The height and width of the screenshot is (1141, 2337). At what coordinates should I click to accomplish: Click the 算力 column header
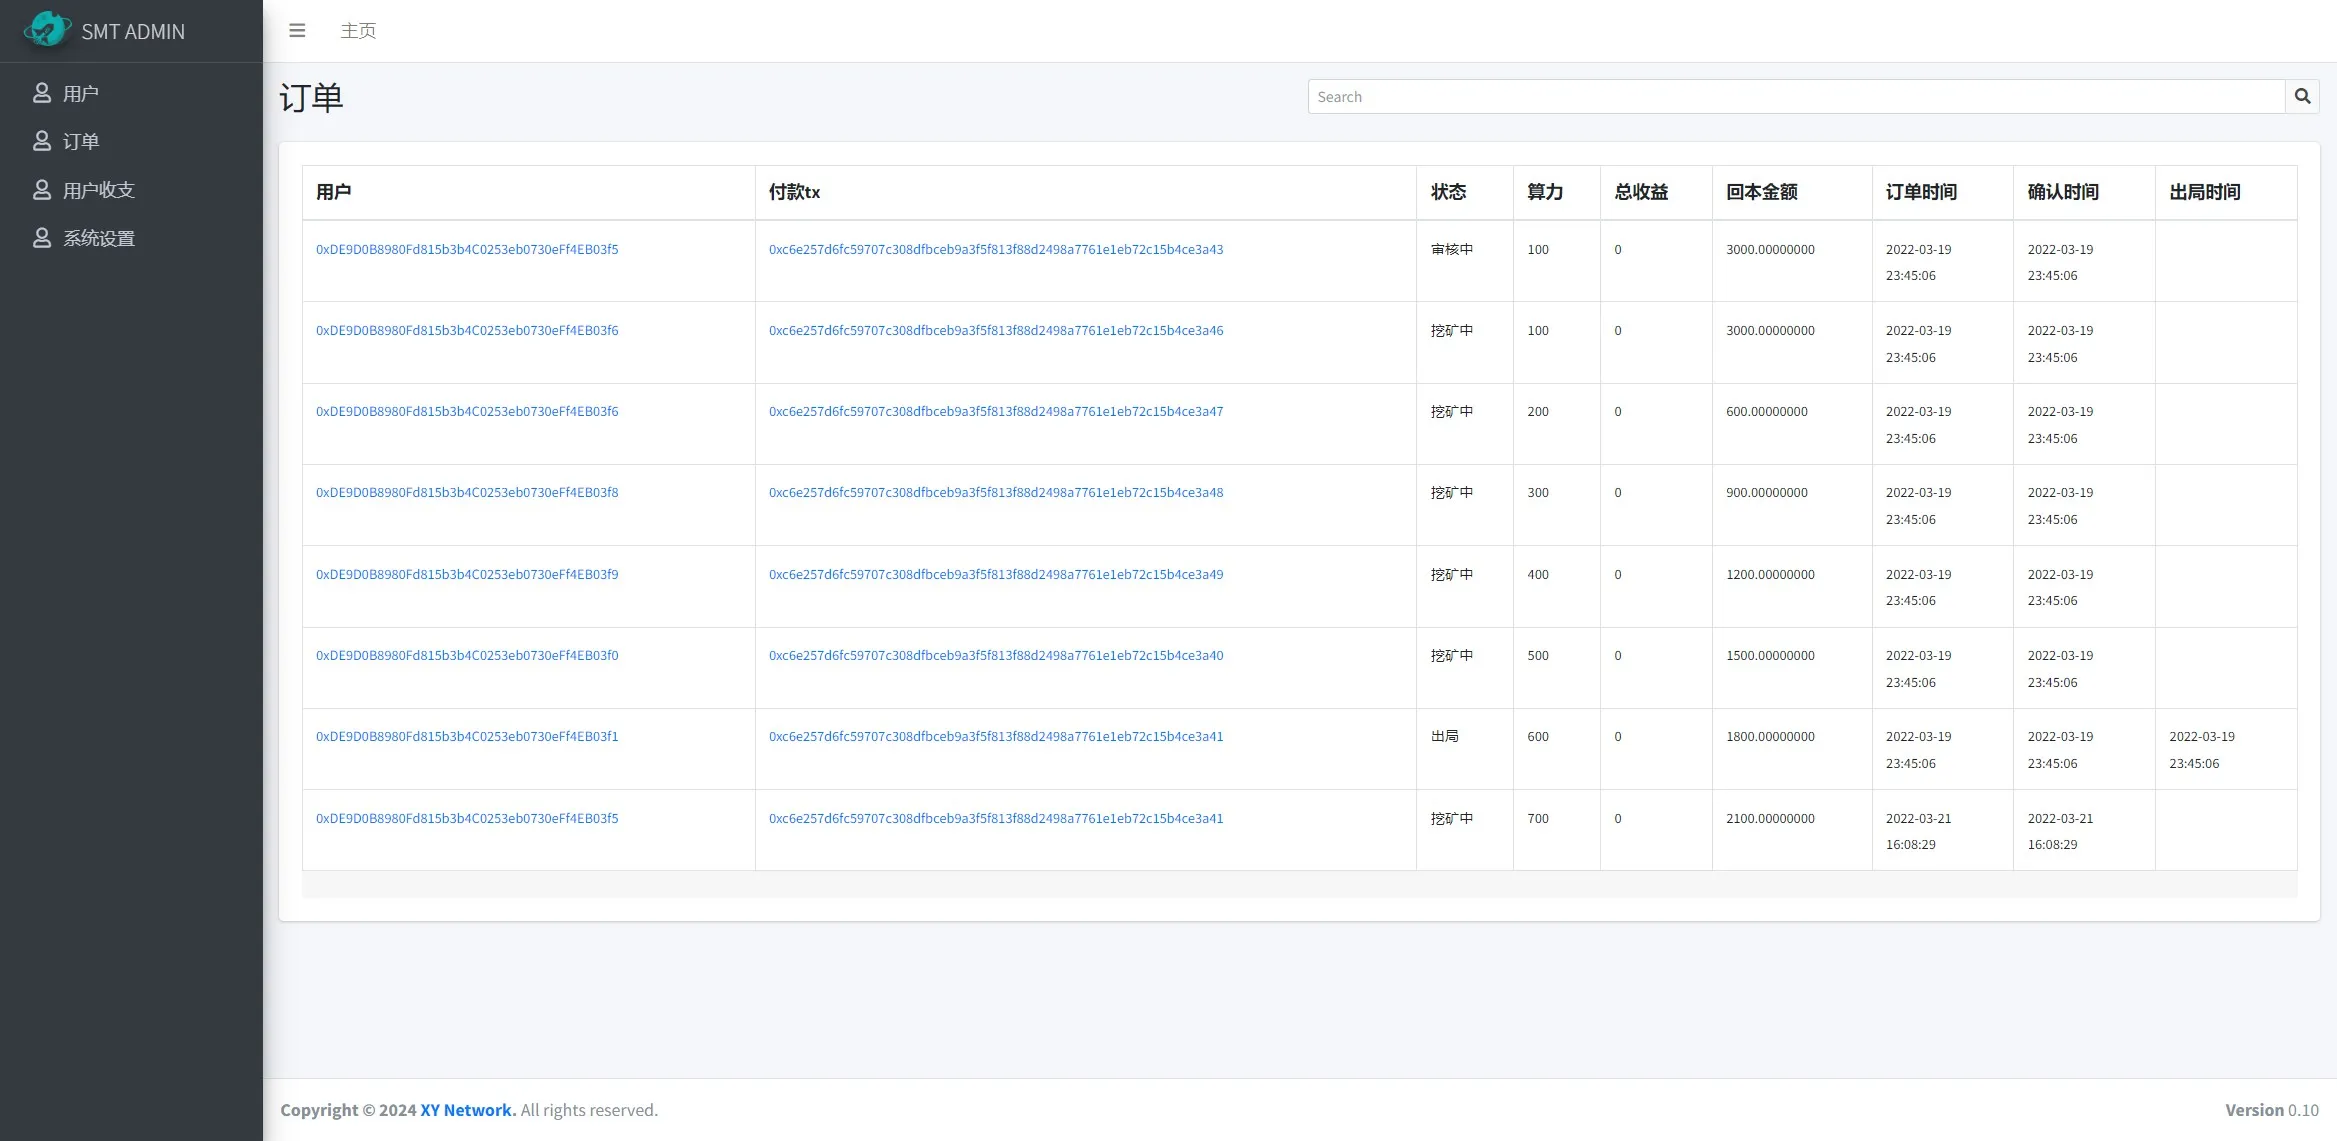click(1544, 192)
